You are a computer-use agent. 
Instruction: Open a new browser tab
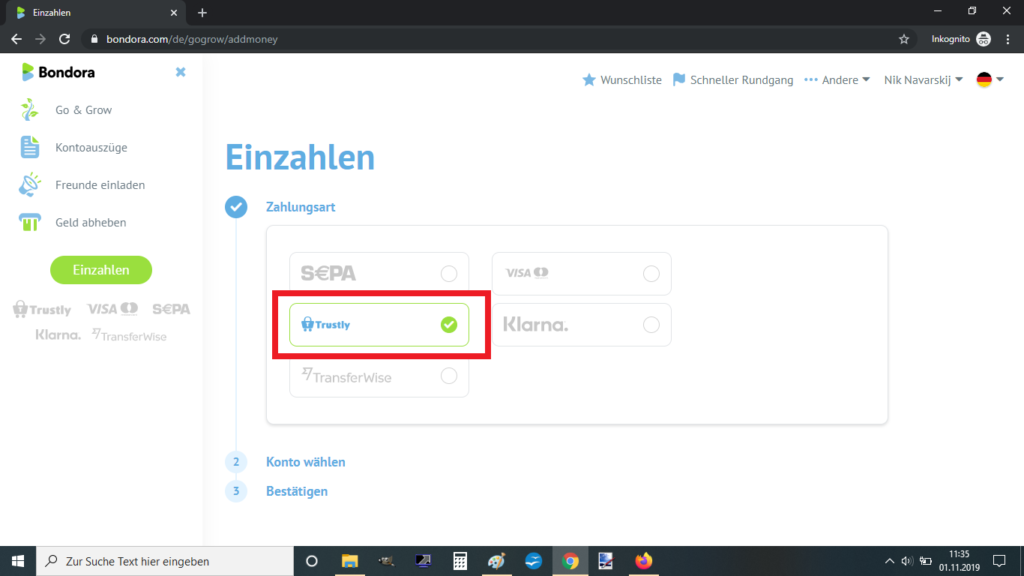coord(202,12)
